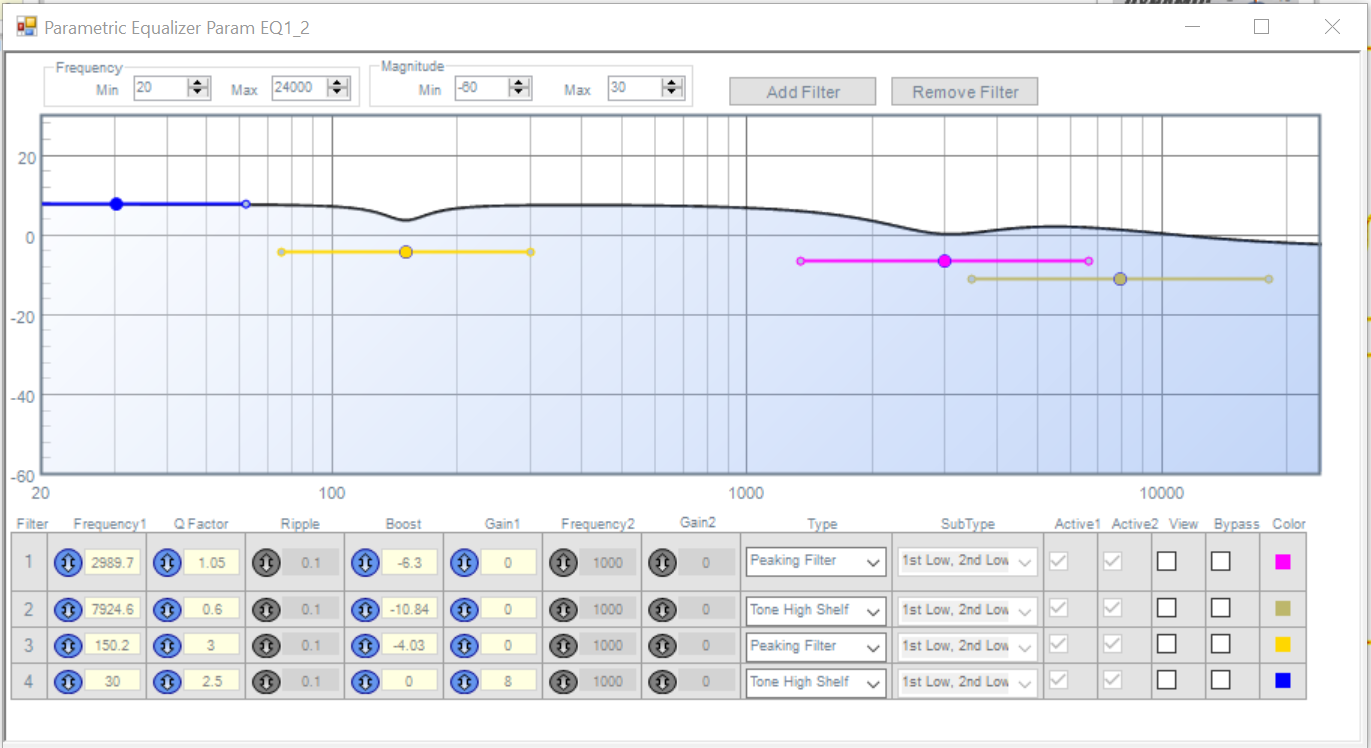The image size is (1371, 748).
Task: Click Gain1 knob icon for filter 3
Action: (464, 646)
